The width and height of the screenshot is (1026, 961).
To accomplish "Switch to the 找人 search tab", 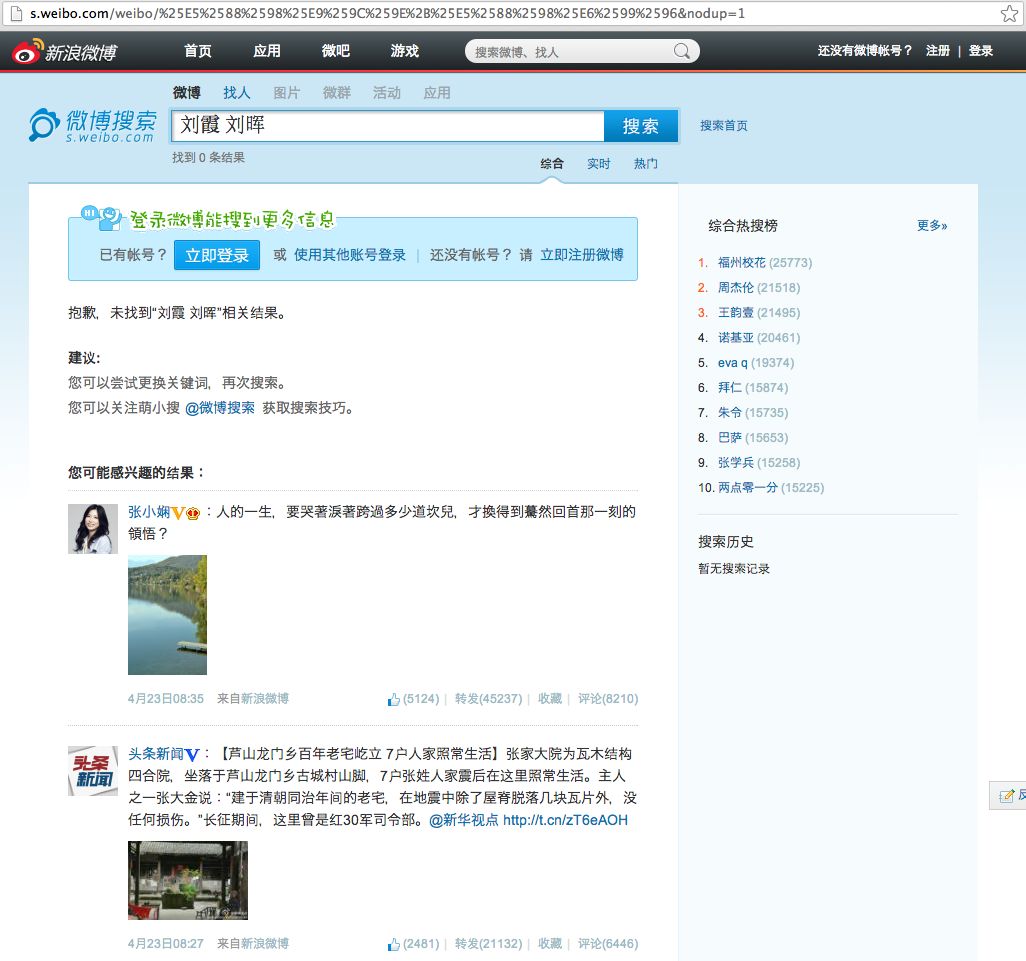I will (x=237, y=92).
